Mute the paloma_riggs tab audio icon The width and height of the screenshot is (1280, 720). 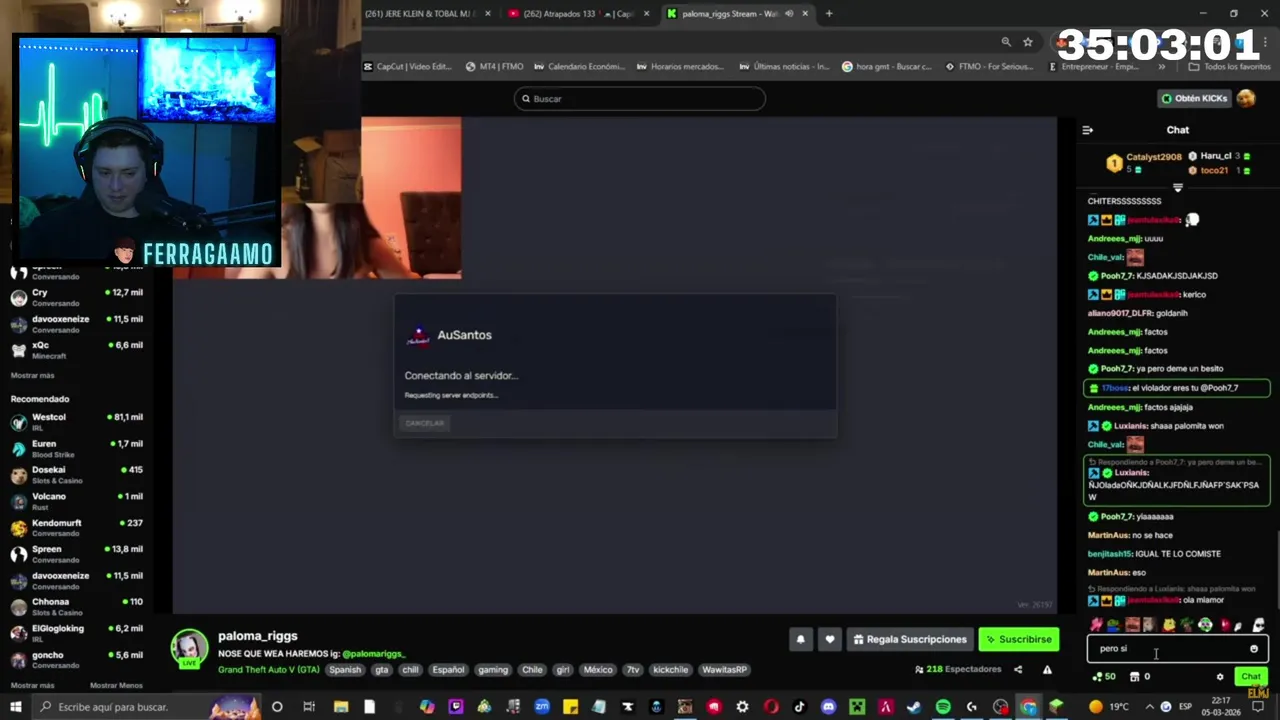(x=789, y=14)
